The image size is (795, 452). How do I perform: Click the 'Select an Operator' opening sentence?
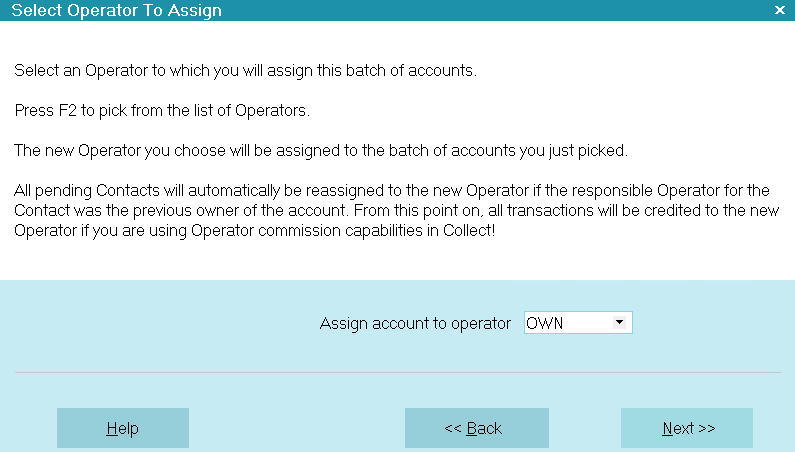tap(245, 71)
